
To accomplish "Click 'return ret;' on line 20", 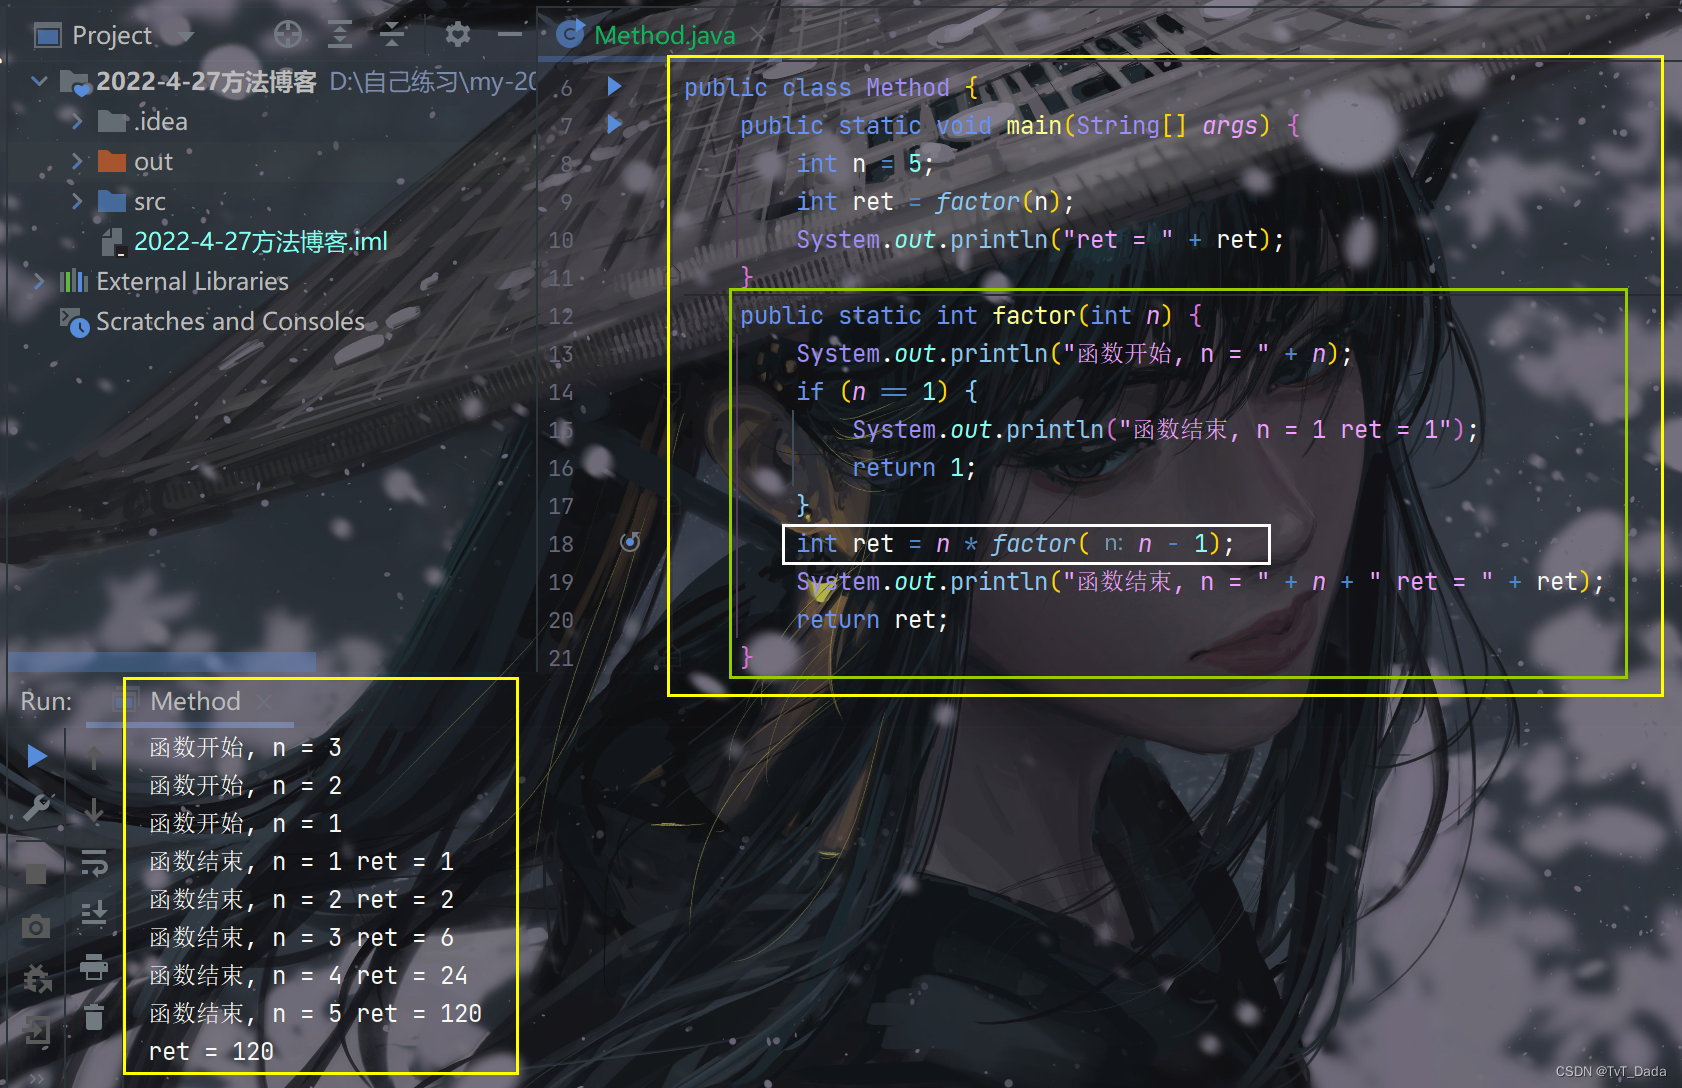I will (x=872, y=620).
